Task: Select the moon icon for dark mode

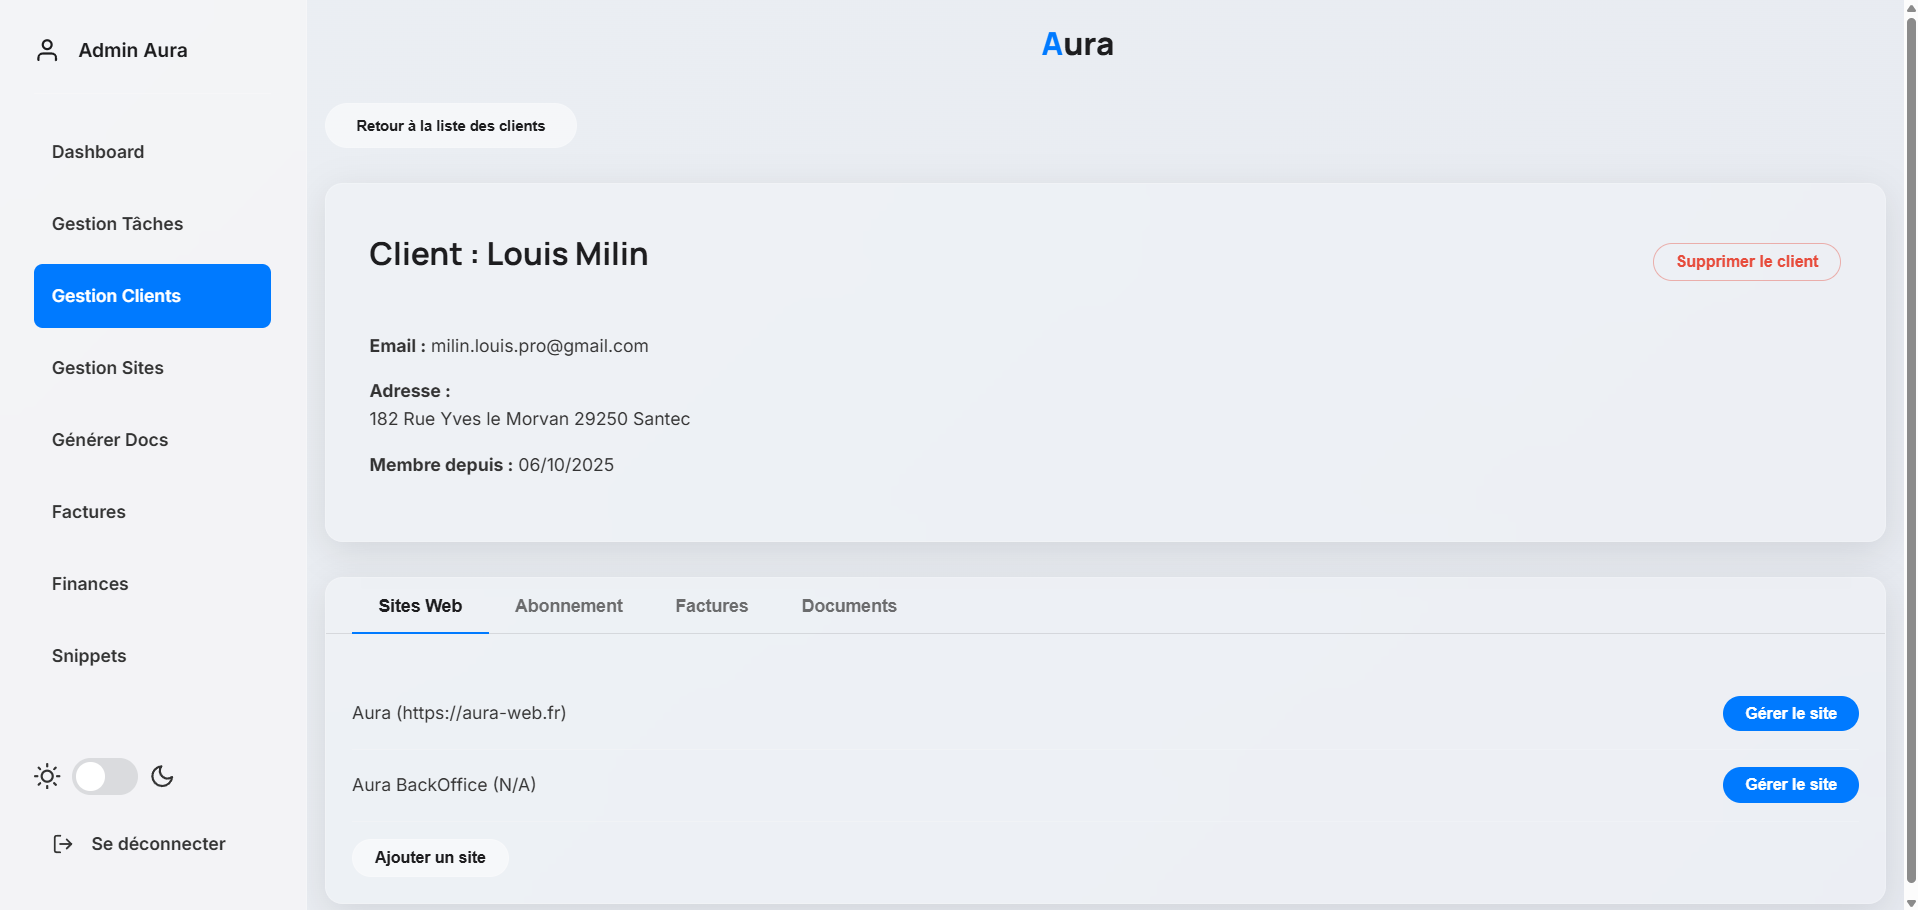Action: pyautogui.click(x=162, y=776)
